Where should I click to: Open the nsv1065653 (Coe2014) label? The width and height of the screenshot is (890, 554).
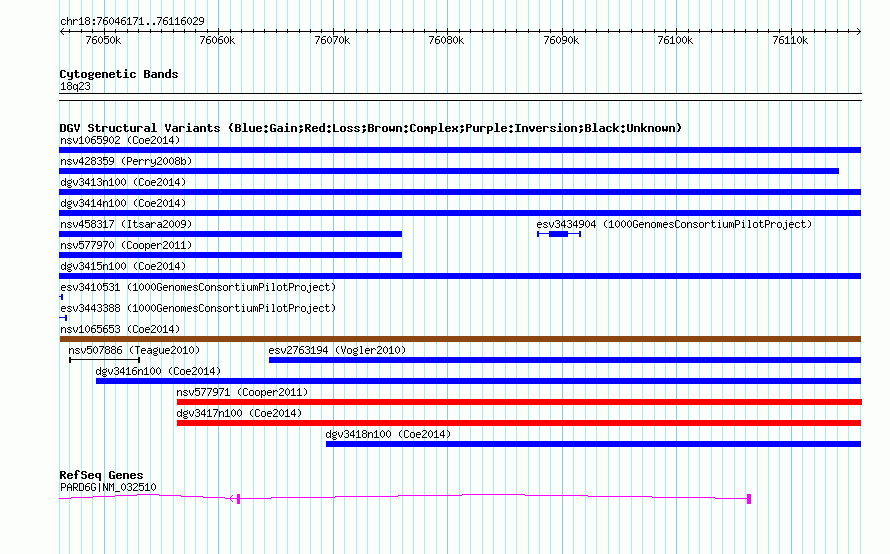tap(120, 329)
